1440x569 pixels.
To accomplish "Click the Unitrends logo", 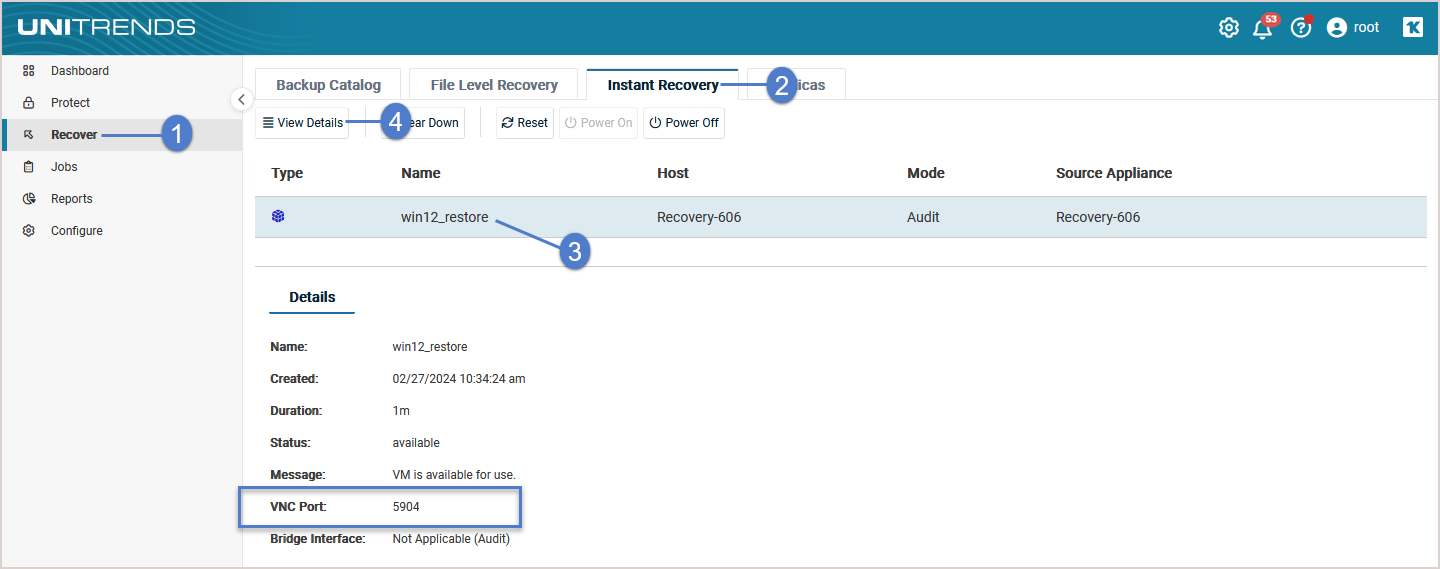I will pos(106,27).
